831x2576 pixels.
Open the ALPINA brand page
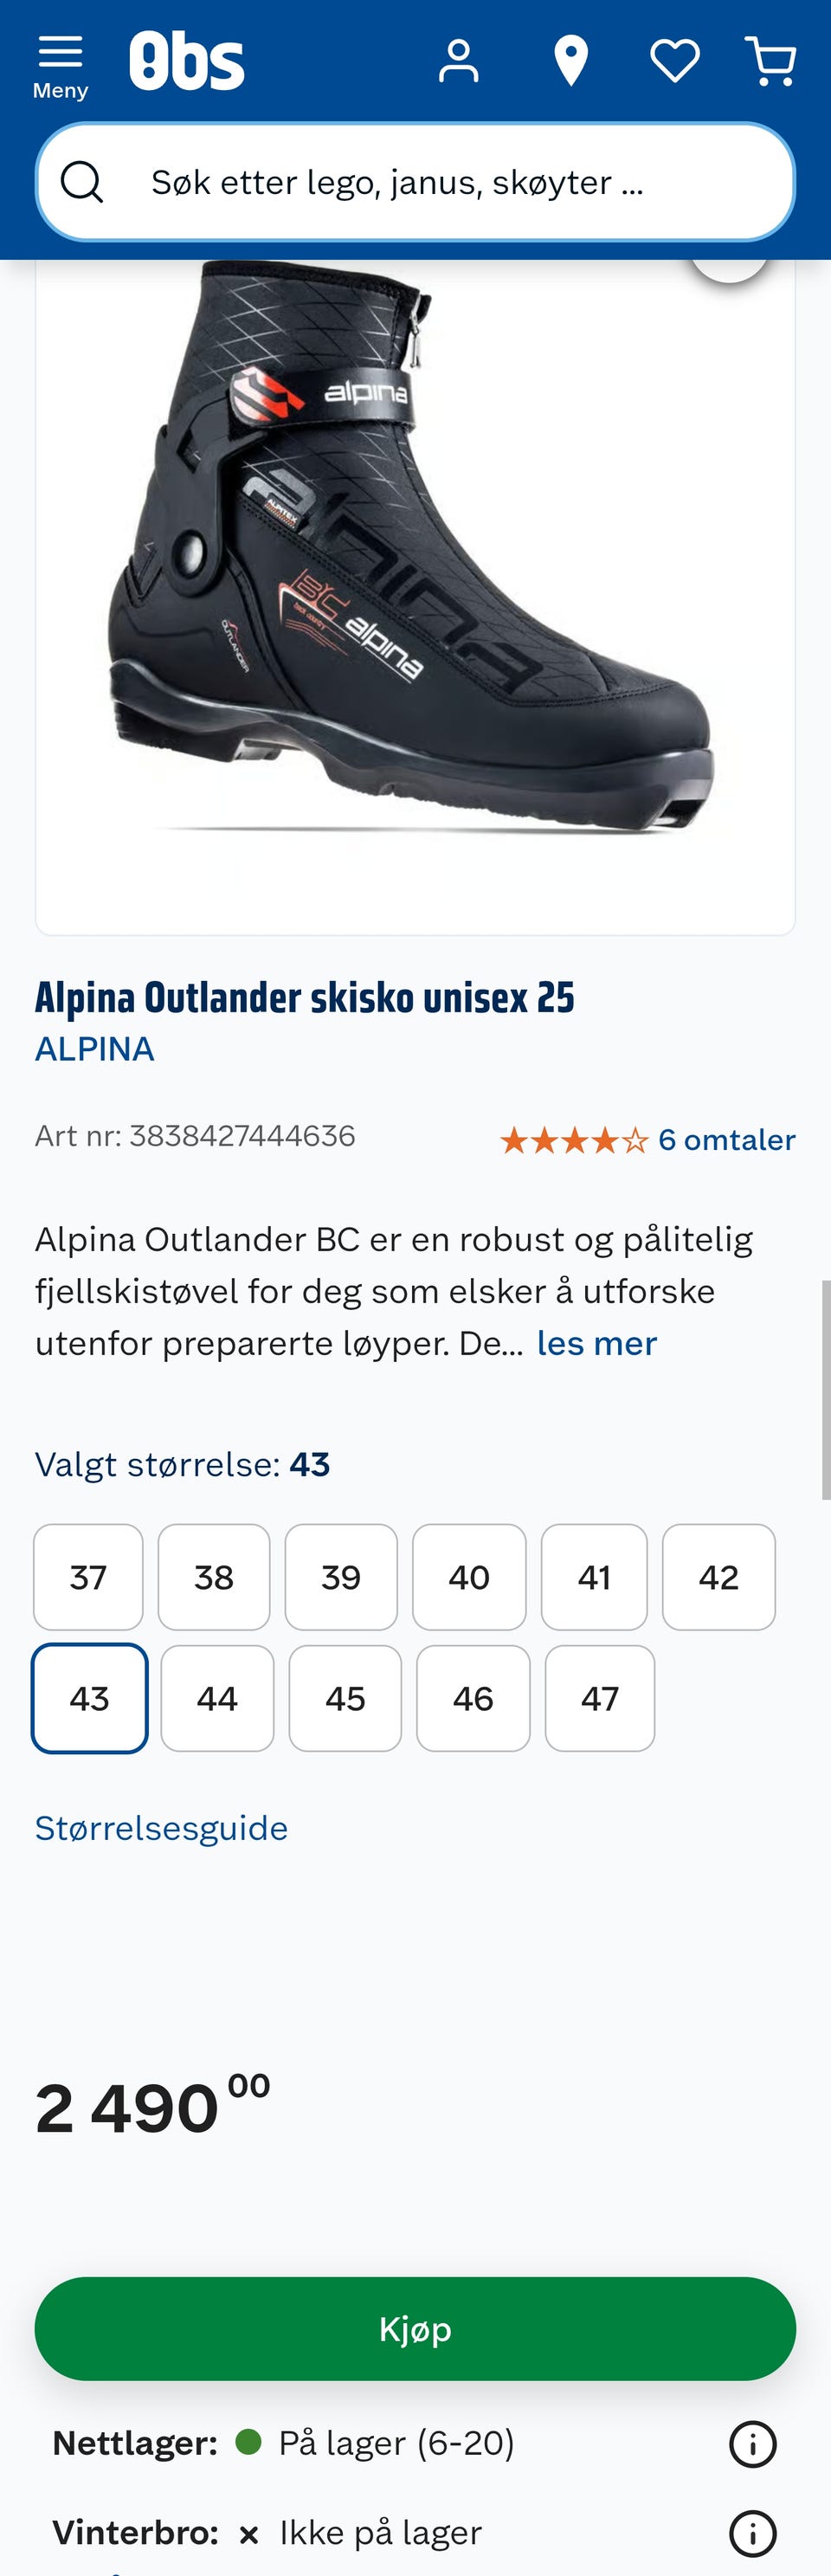(x=95, y=1049)
